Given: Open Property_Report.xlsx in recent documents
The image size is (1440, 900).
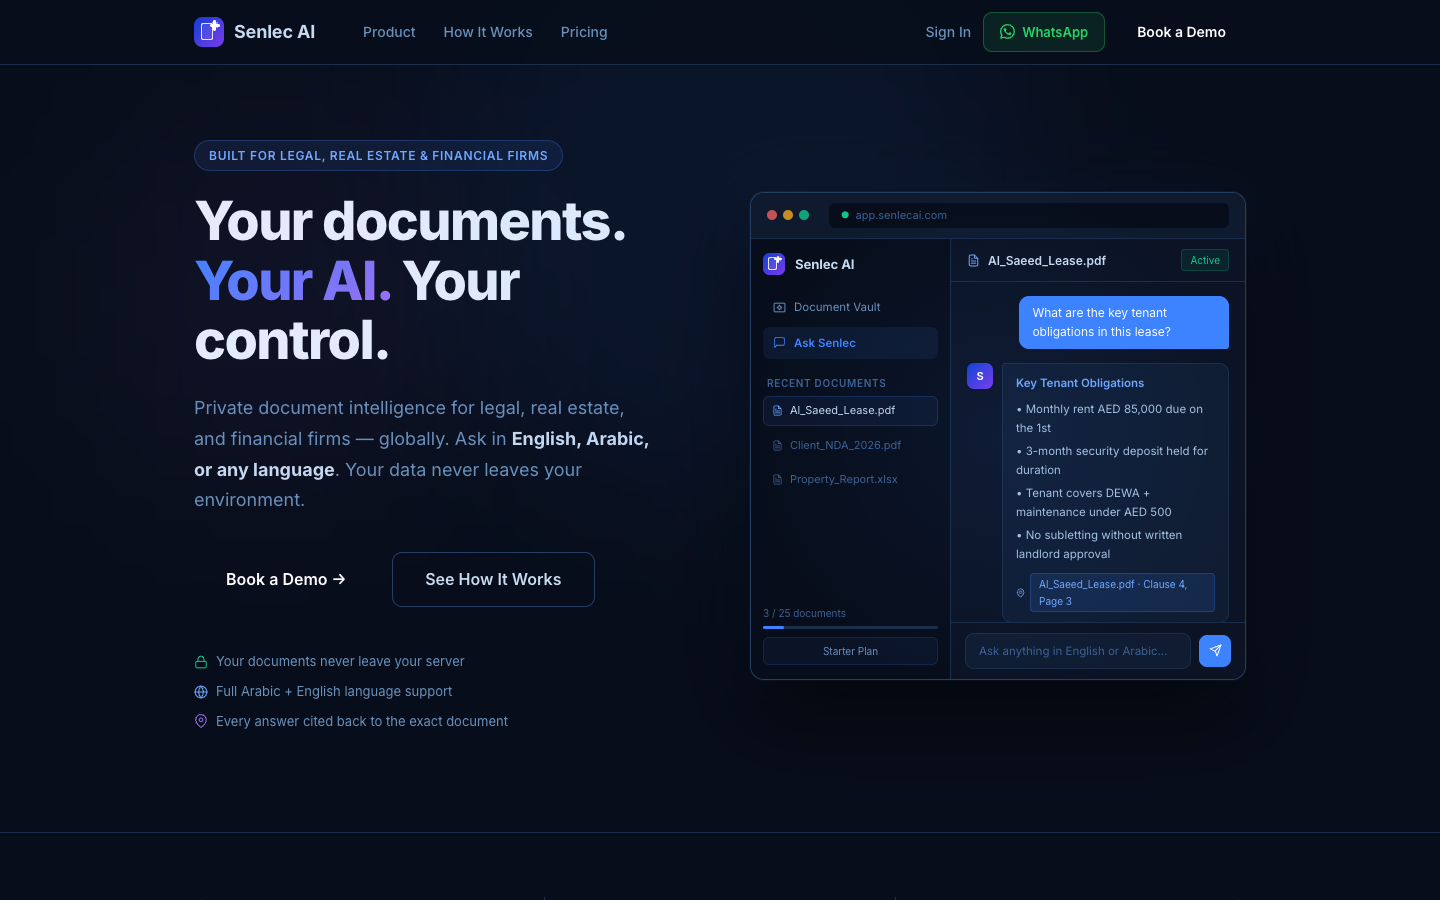Looking at the screenshot, I should click(x=850, y=480).
